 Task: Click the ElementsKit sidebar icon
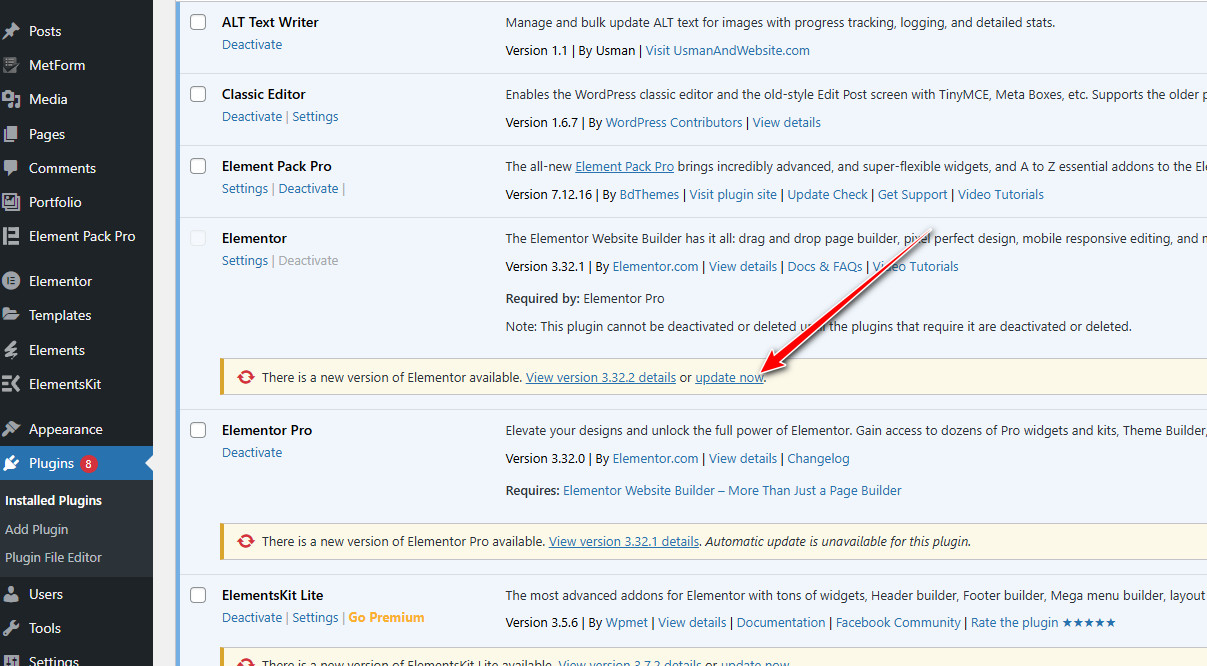11,384
